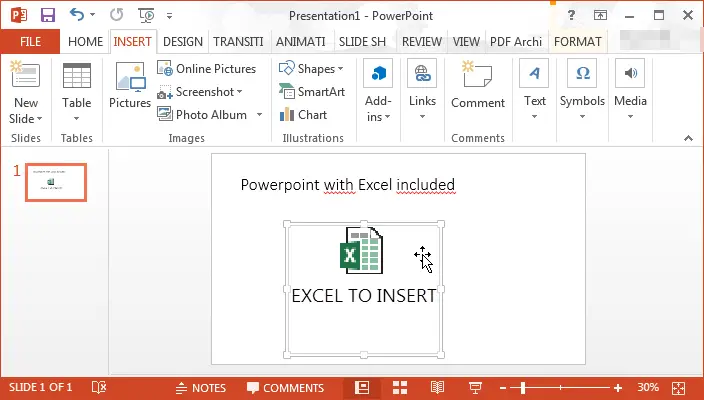The height and width of the screenshot is (400, 704).
Task: Open the Shapes gallery
Action: point(311,69)
